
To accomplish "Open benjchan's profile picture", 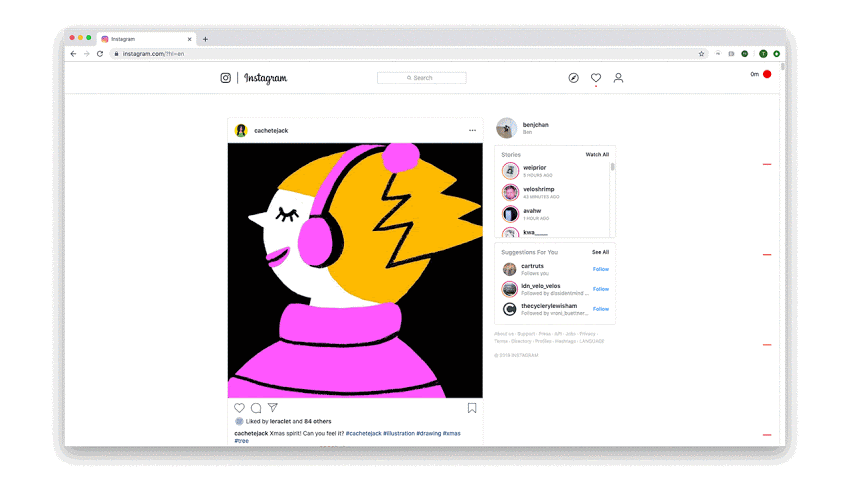I will tap(507, 128).
